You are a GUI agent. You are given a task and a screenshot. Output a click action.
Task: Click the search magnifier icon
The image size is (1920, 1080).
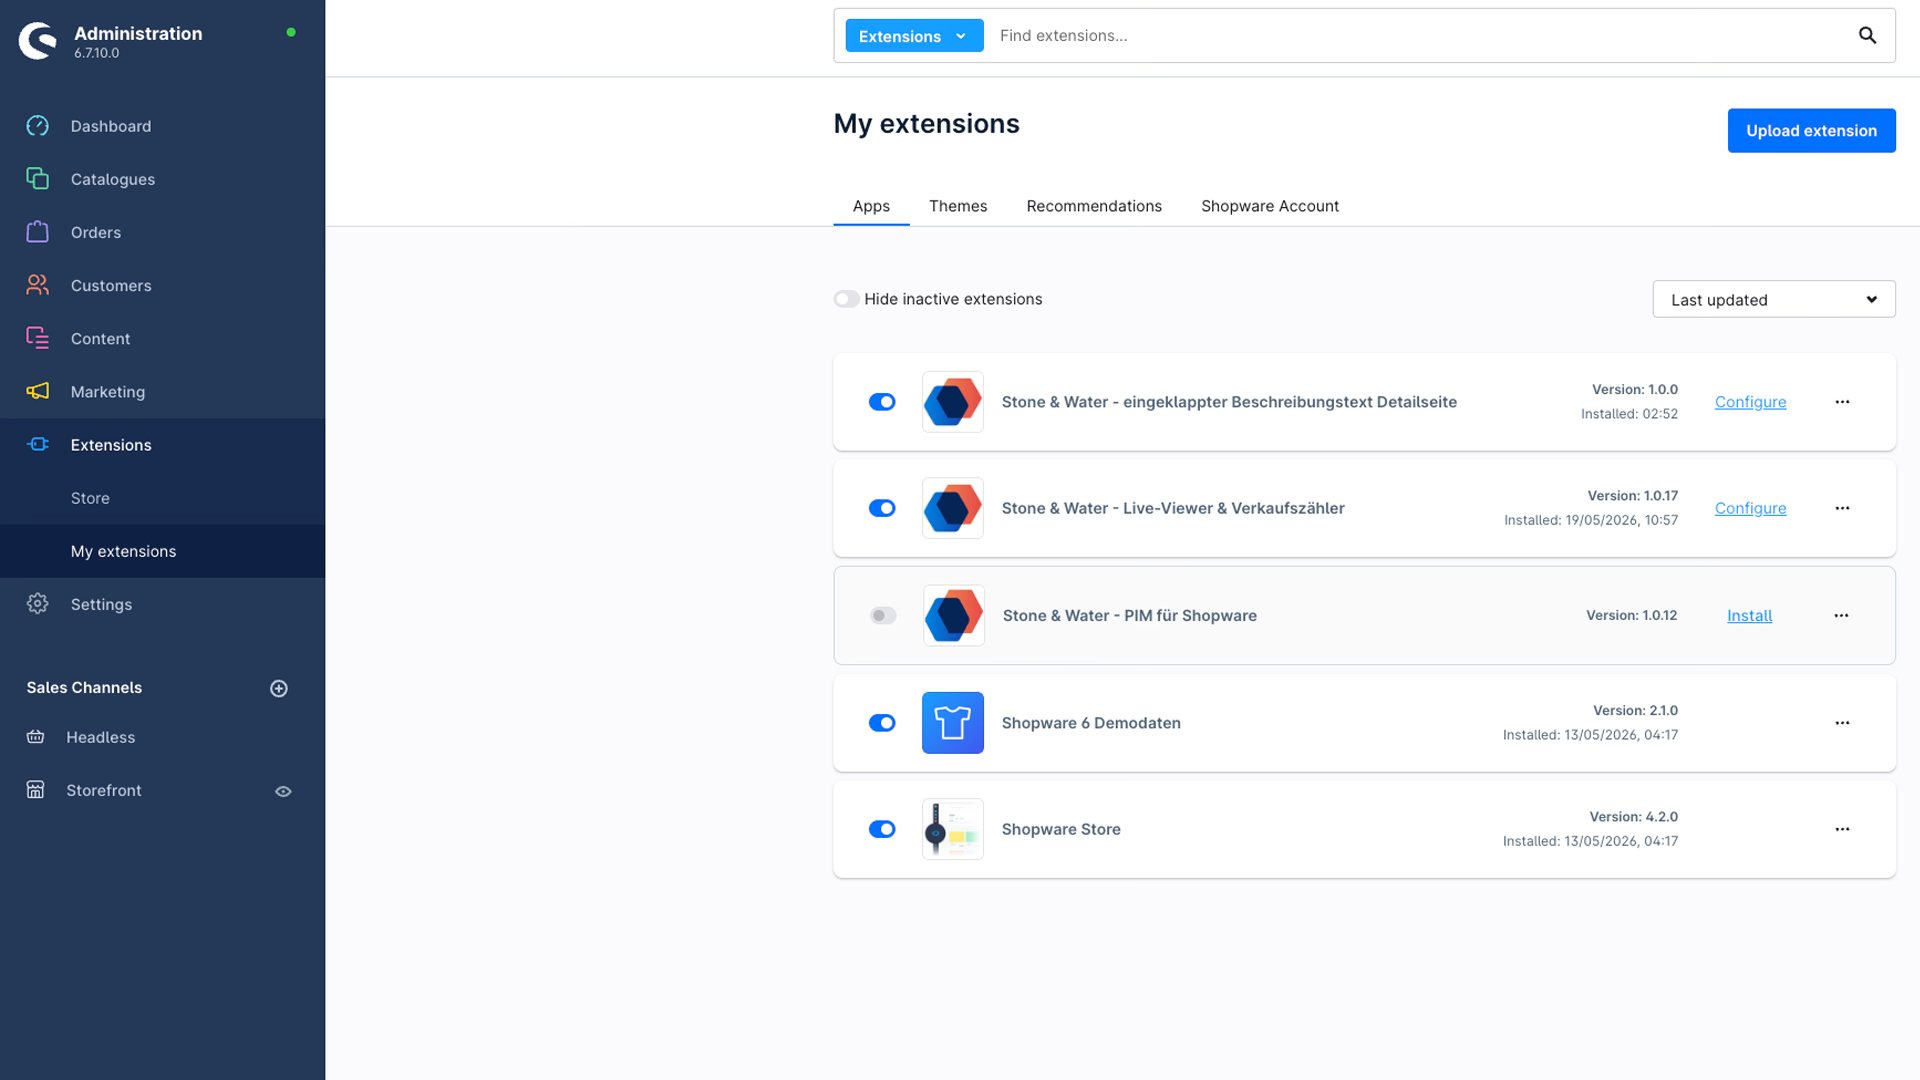[1867, 35]
